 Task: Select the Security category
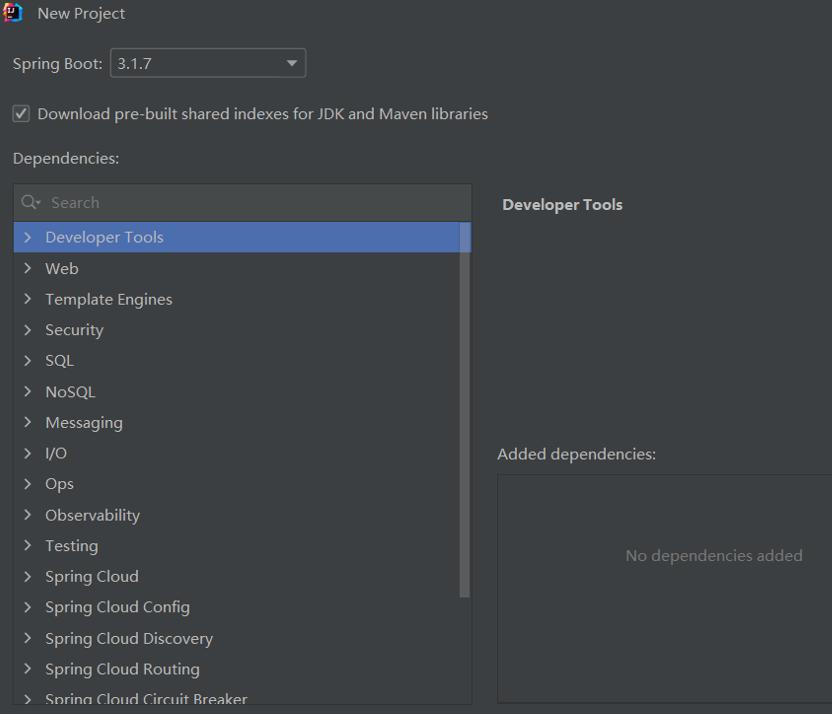[x=74, y=330]
